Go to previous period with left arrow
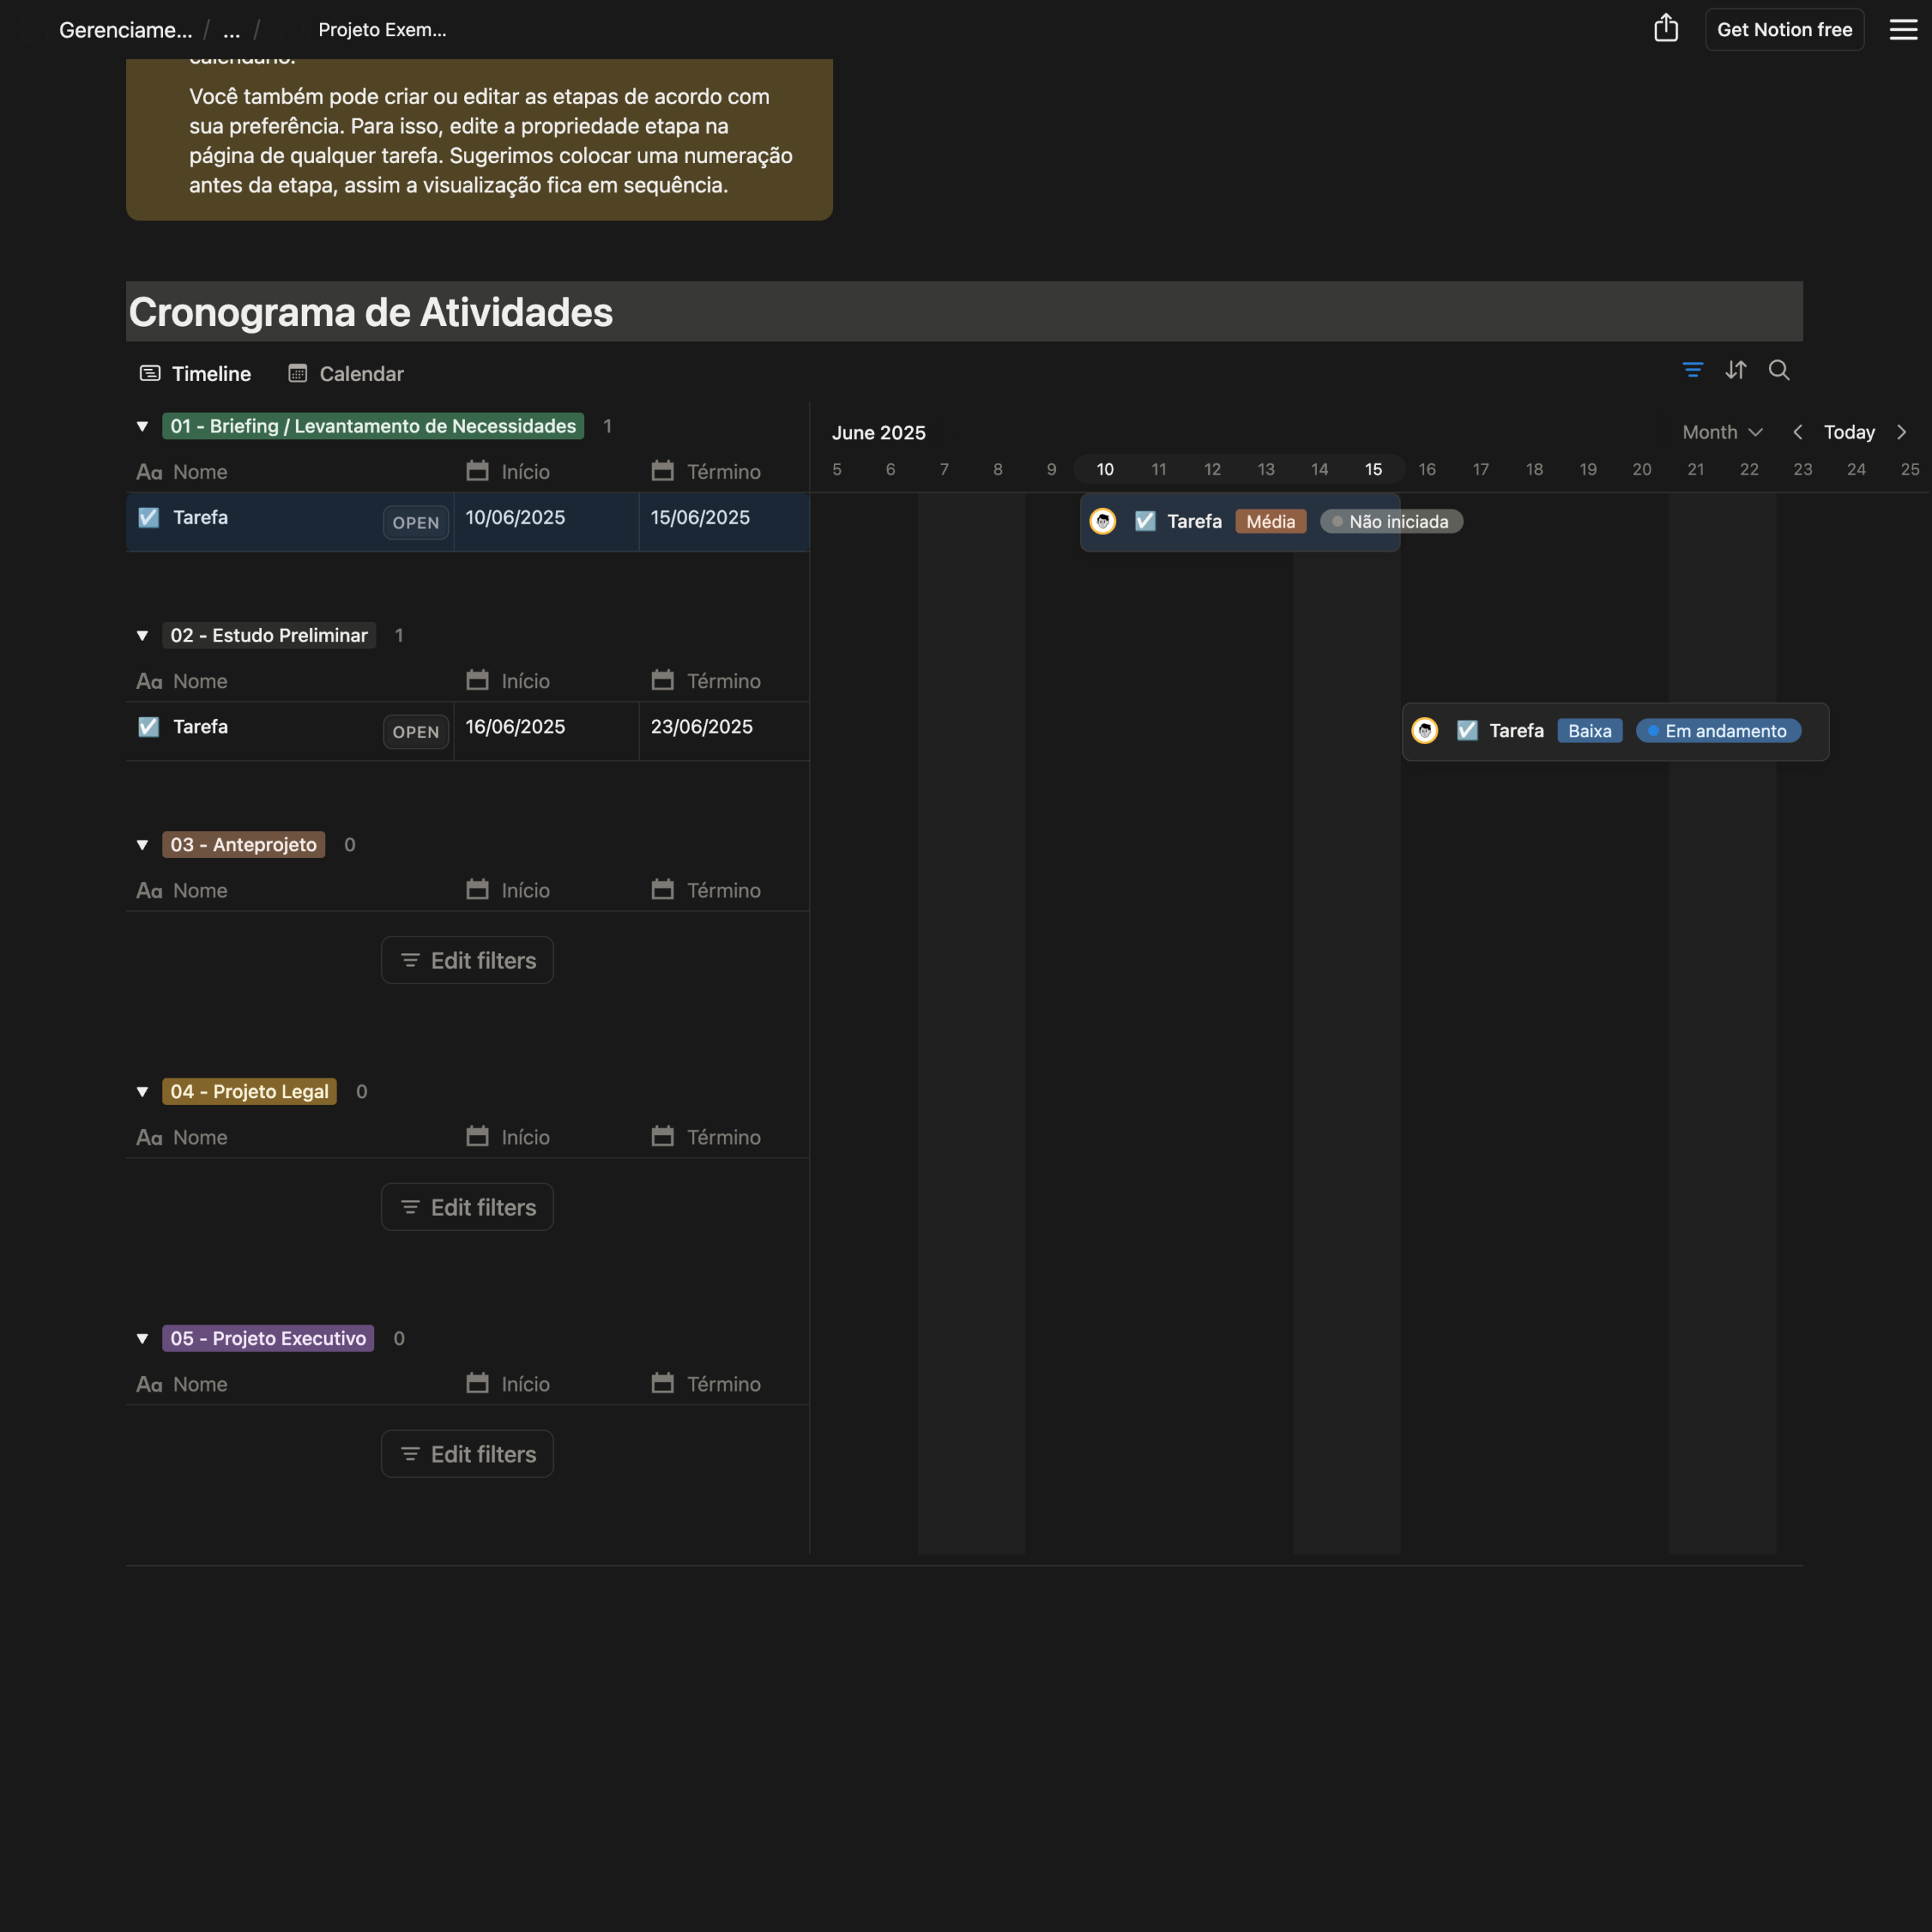1932x1932 pixels. tap(1798, 432)
